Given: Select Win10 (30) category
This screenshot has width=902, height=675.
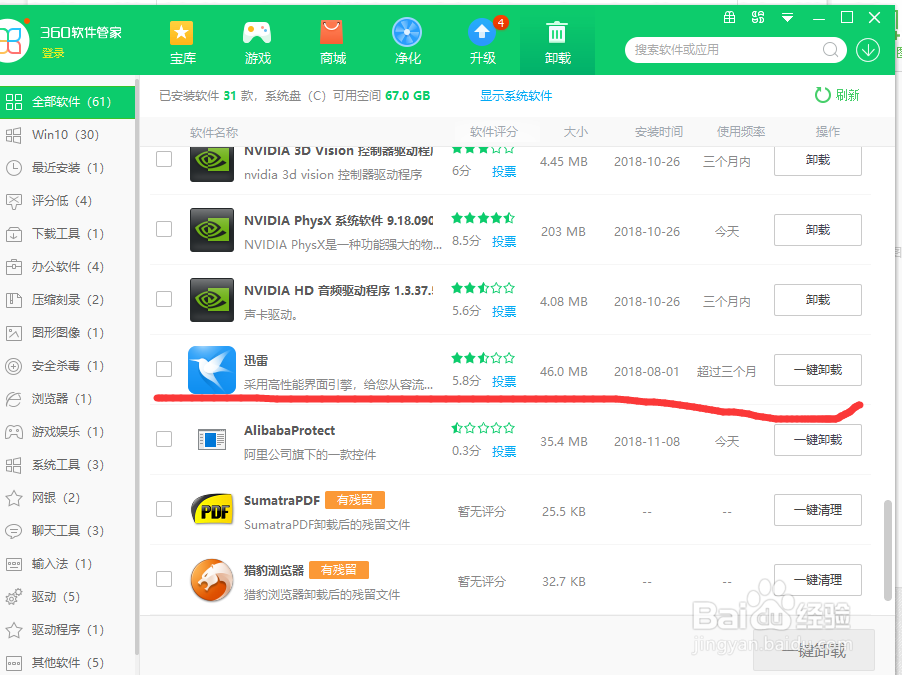Looking at the screenshot, I should click(67, 135).
